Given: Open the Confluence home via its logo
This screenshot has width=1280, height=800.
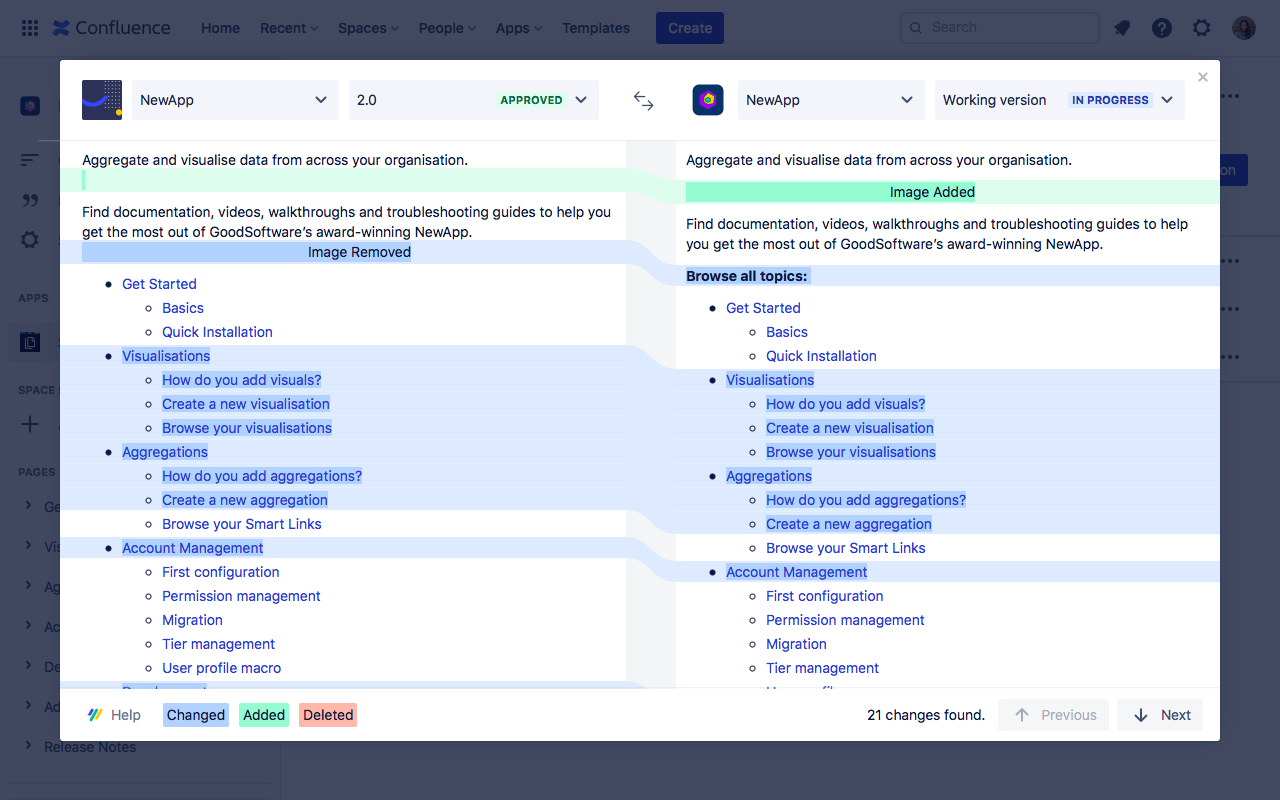Looking at the screenshot, I should tap(110, 27).
